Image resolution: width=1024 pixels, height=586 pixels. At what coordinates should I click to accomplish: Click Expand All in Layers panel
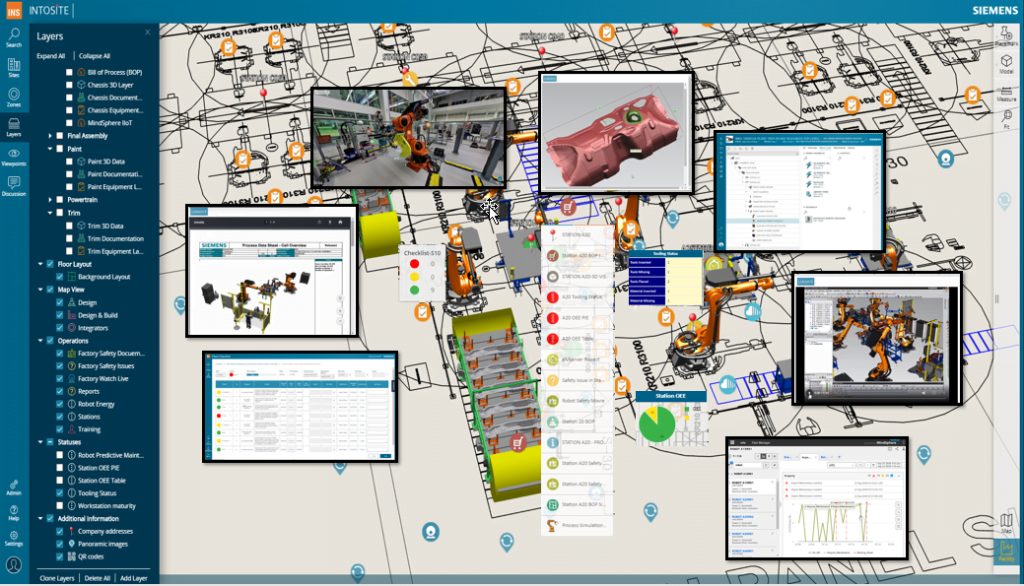51,56
